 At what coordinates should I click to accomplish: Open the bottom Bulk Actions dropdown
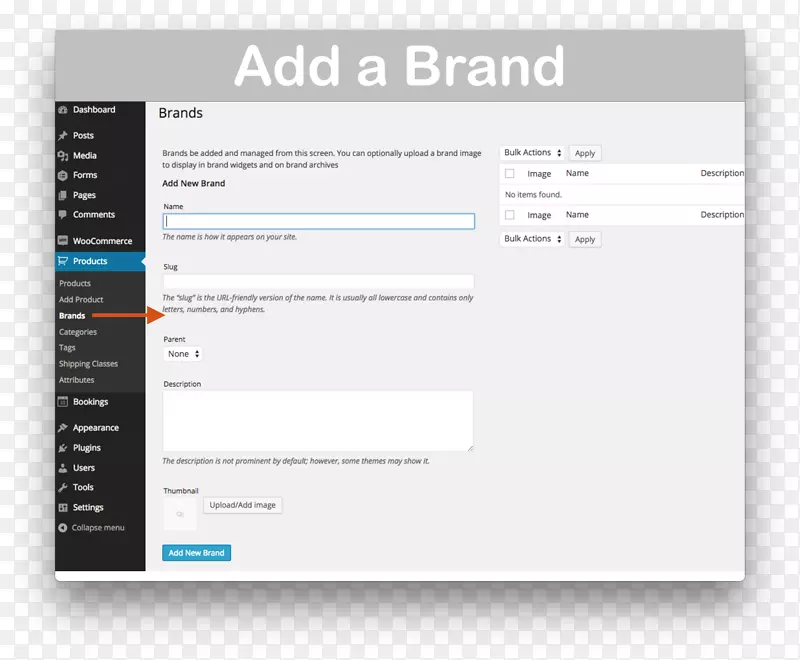coord(532,239)
